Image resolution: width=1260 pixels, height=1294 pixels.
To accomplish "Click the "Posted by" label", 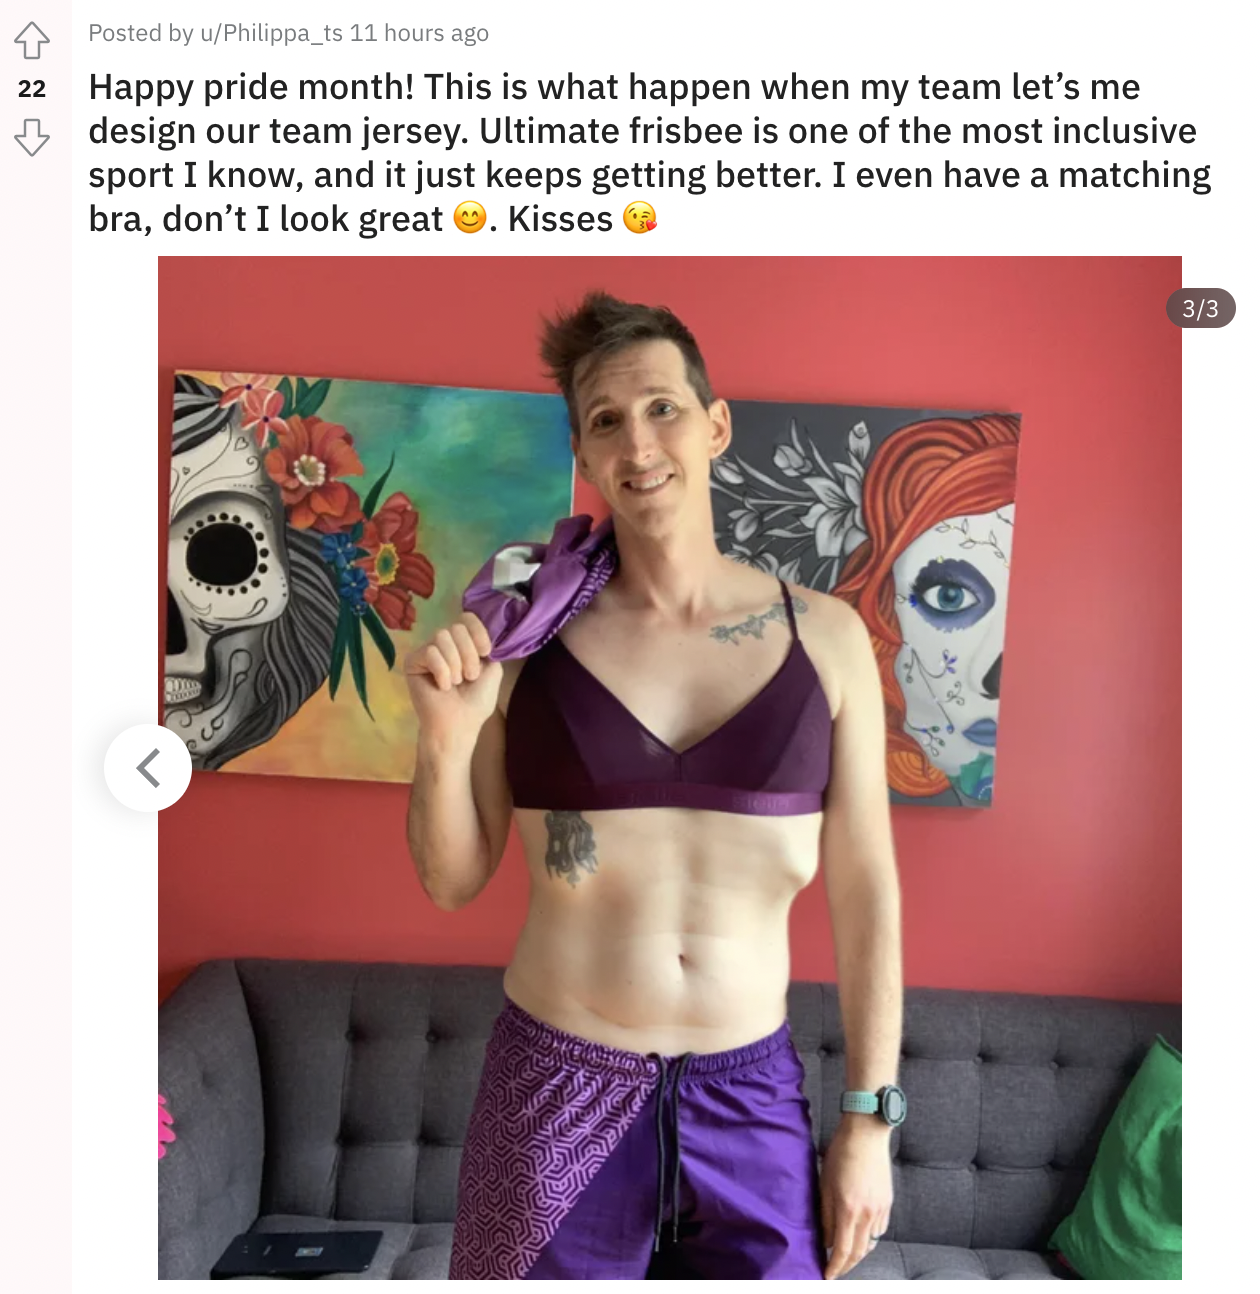I will click(x=141, y=33).
